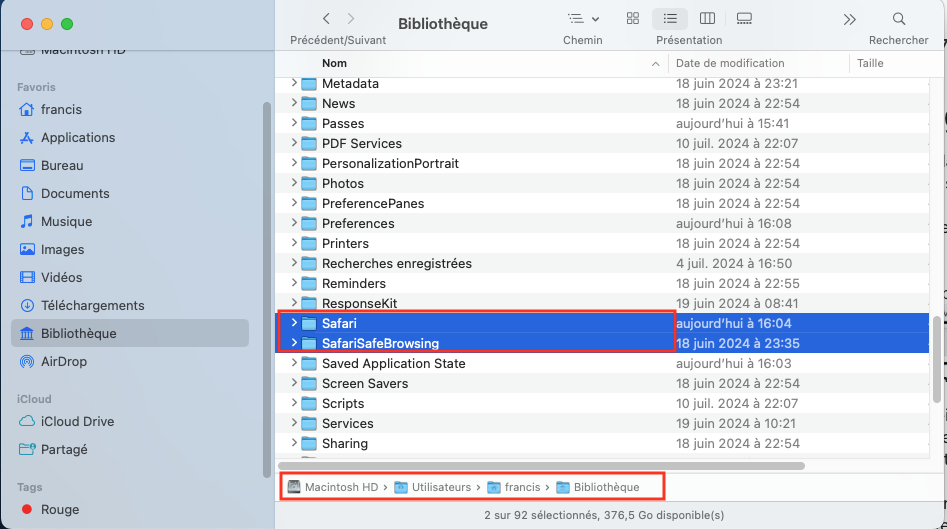Expand the Safari folder
Screen dimensions: 947x529
click(294, 322)
